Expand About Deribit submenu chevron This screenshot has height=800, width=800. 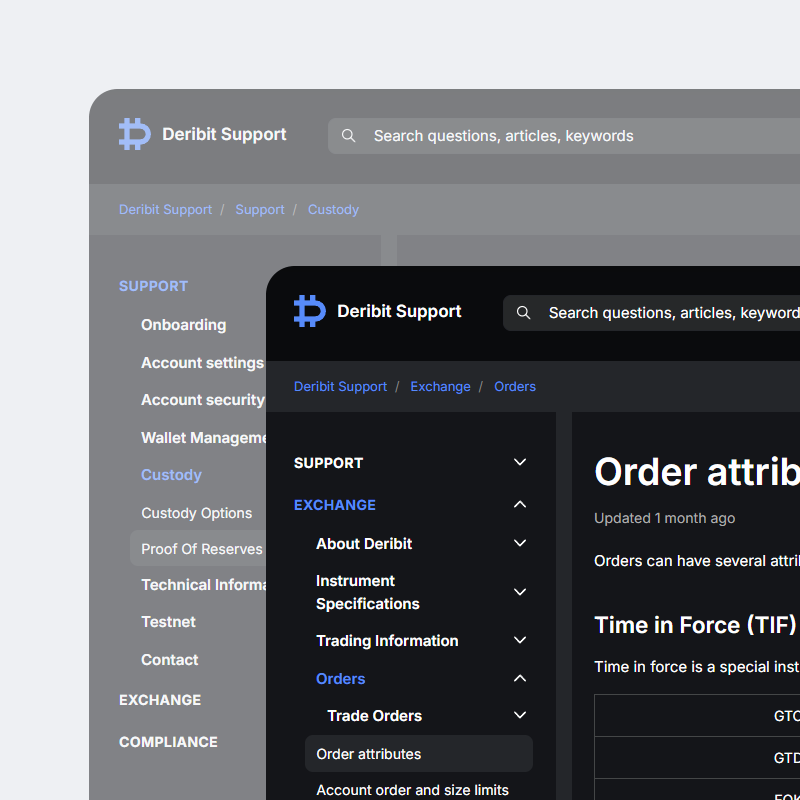[520, 543]
